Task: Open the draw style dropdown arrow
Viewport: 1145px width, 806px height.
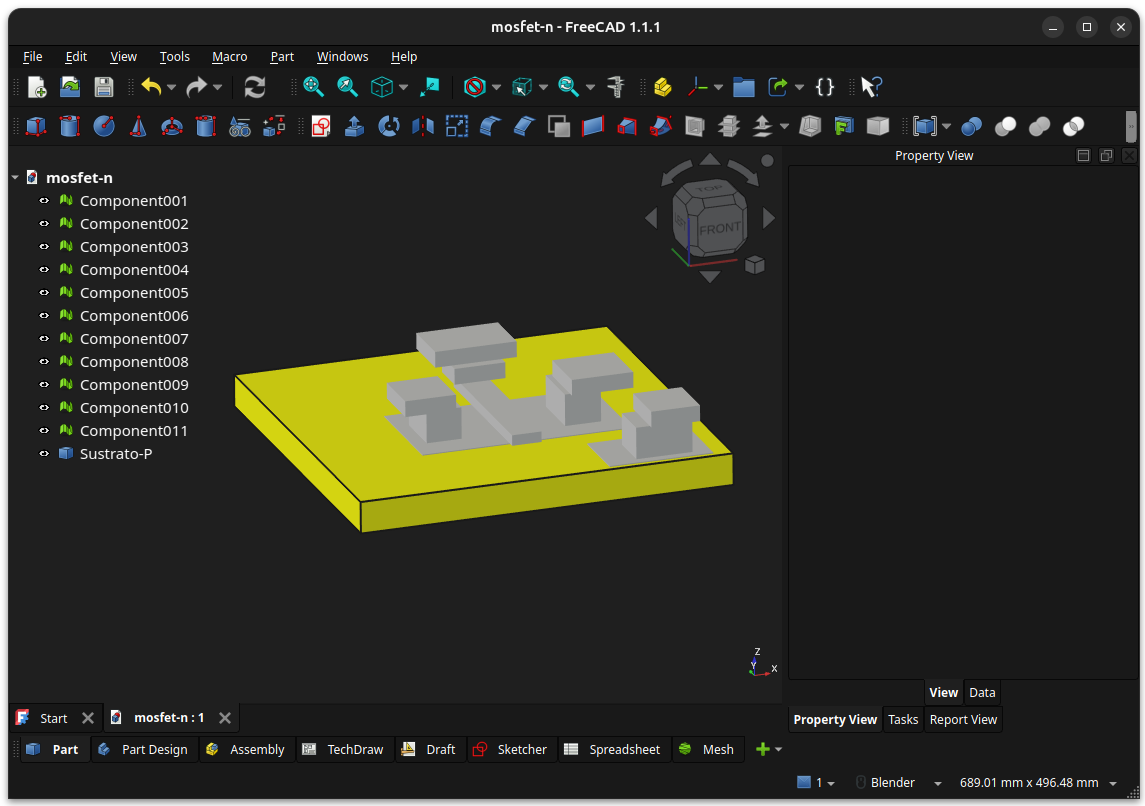Action: (497, 88)
